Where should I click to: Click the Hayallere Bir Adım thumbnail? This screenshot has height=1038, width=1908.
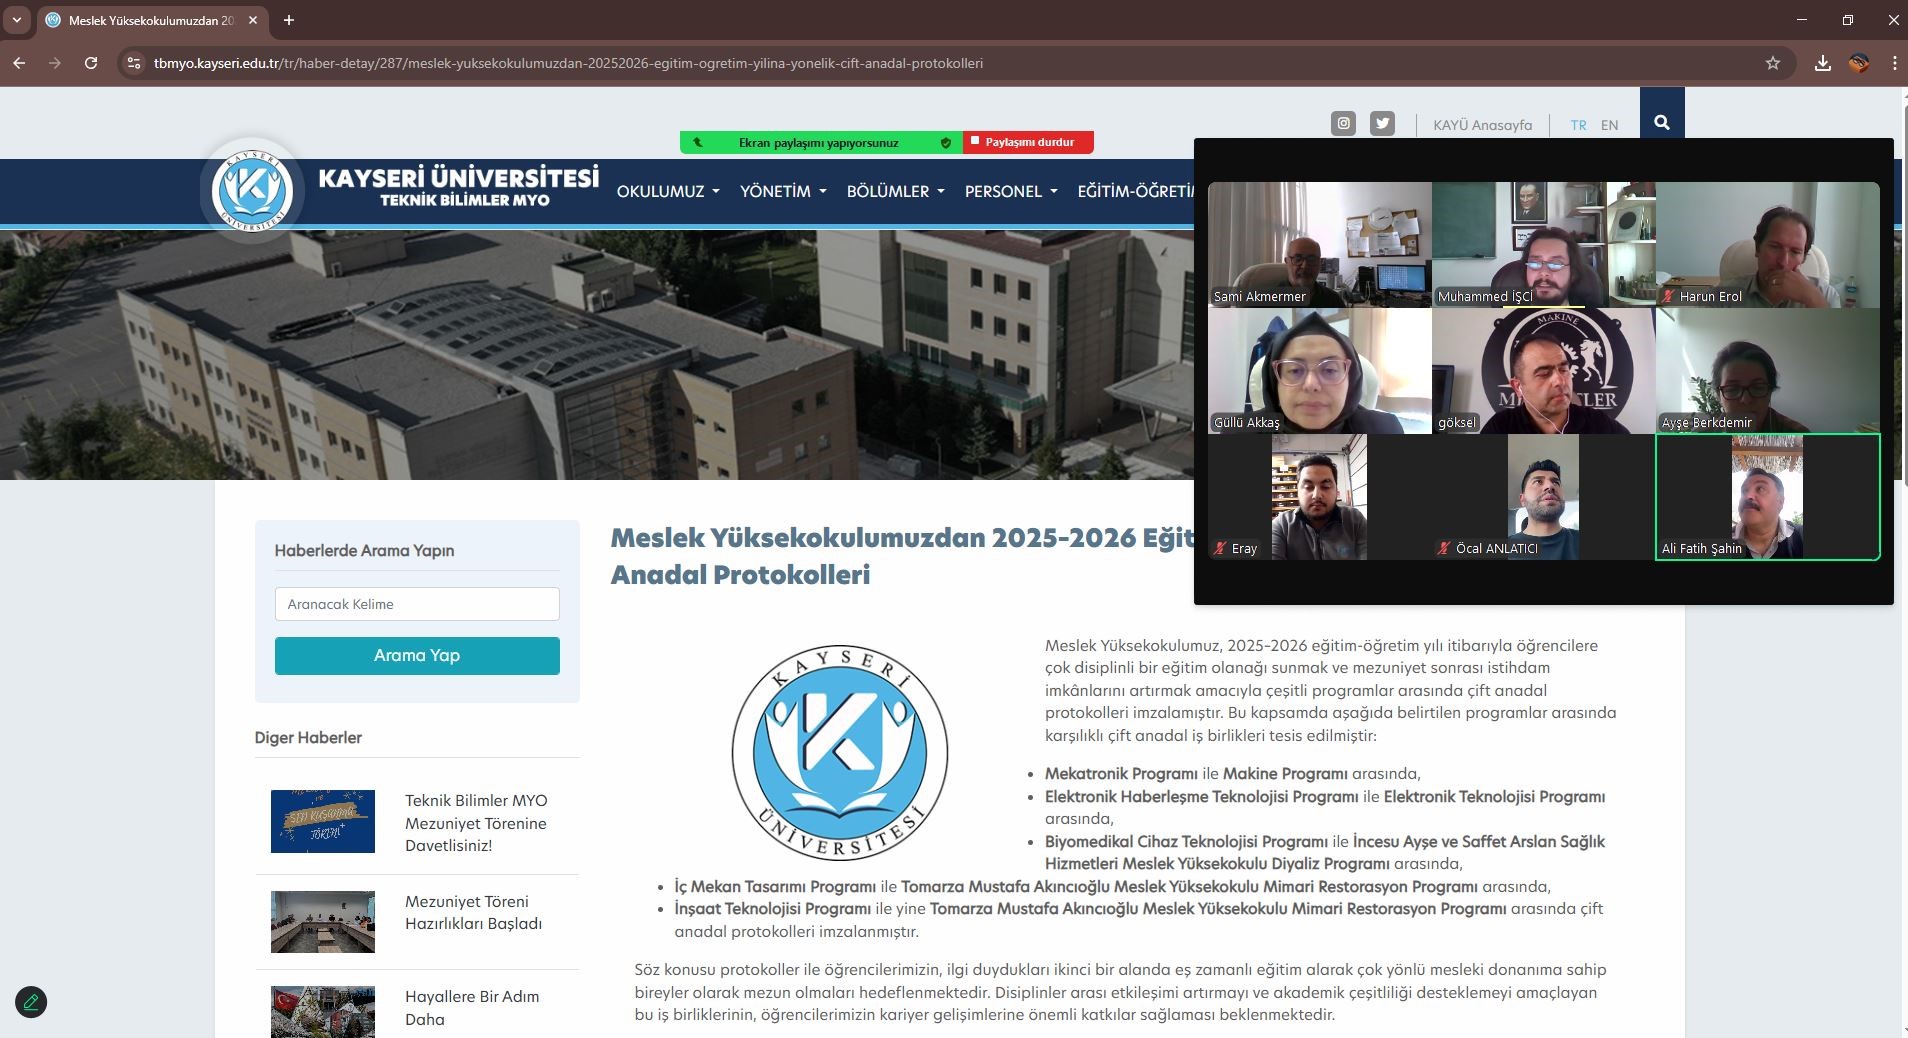pos(323,1012)
